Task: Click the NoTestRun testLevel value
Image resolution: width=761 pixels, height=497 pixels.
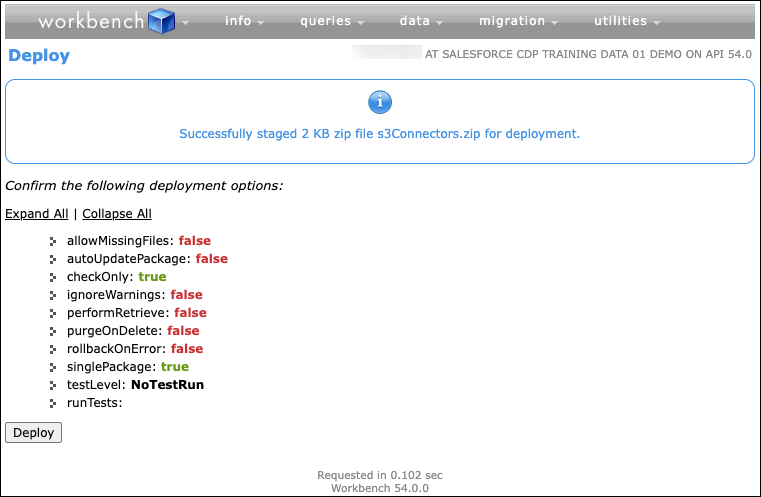Action: click(x=167, y=384)
